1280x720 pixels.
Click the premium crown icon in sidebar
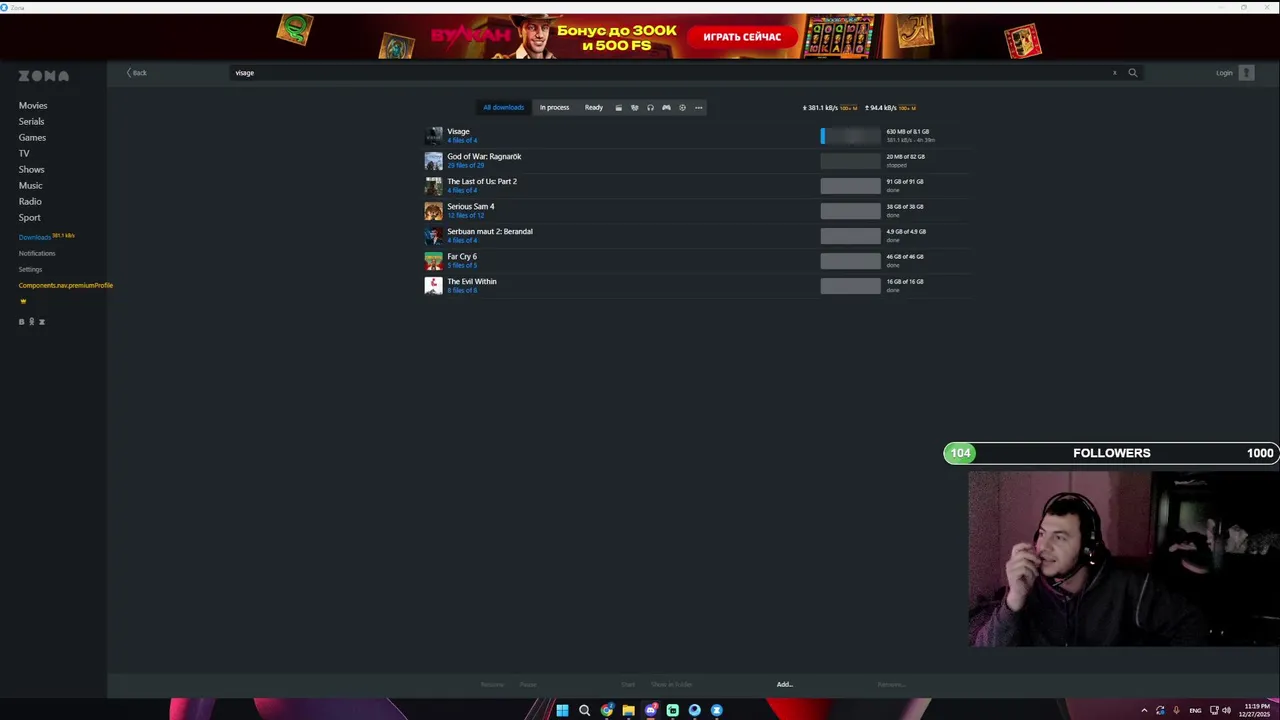pos(23,301)
